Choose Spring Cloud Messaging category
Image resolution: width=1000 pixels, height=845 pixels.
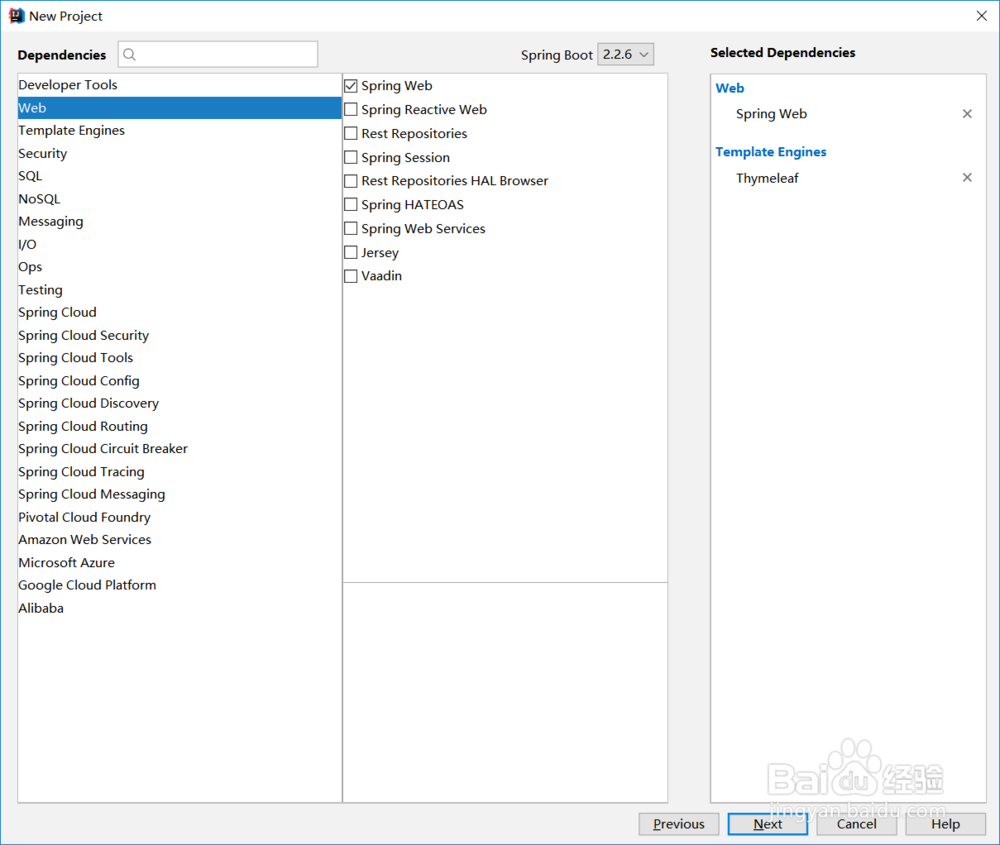pyautogui.click(x=180, y=494)
